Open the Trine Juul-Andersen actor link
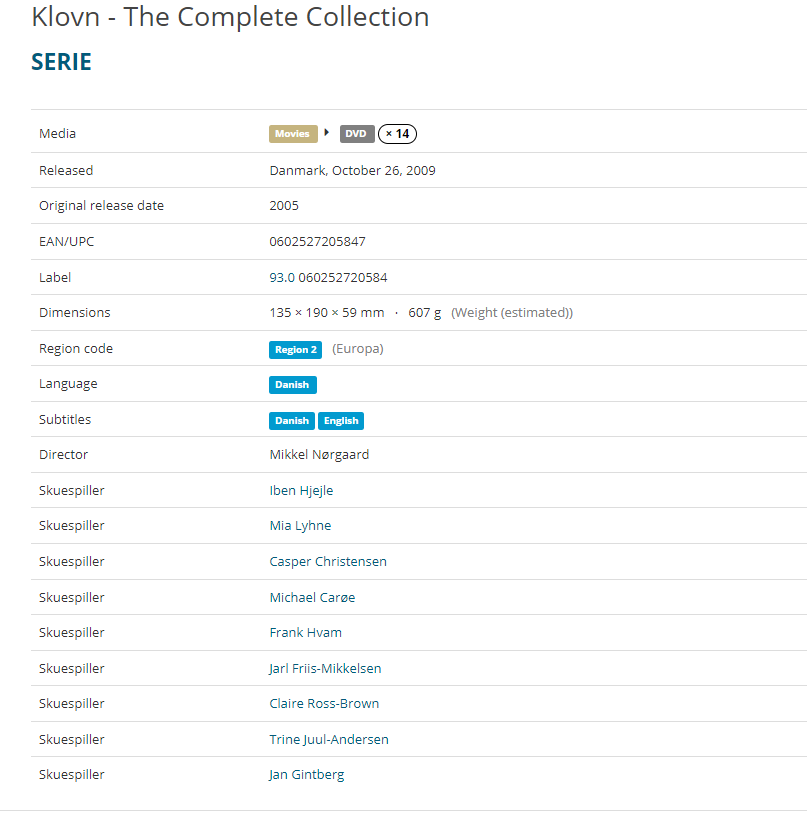 pyautogui.click(x=329, y=740)
